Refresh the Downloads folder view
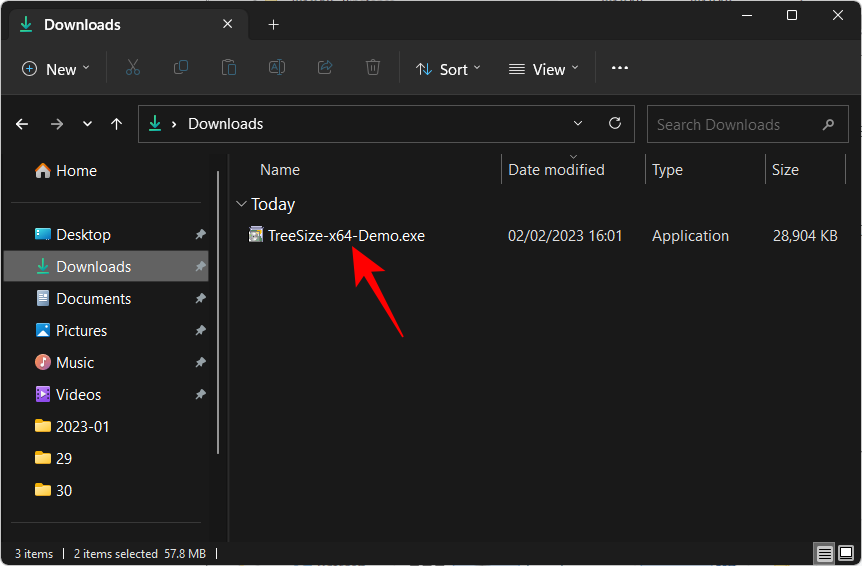The width and height of the screenshot is (862, 566). click(615, 123)
